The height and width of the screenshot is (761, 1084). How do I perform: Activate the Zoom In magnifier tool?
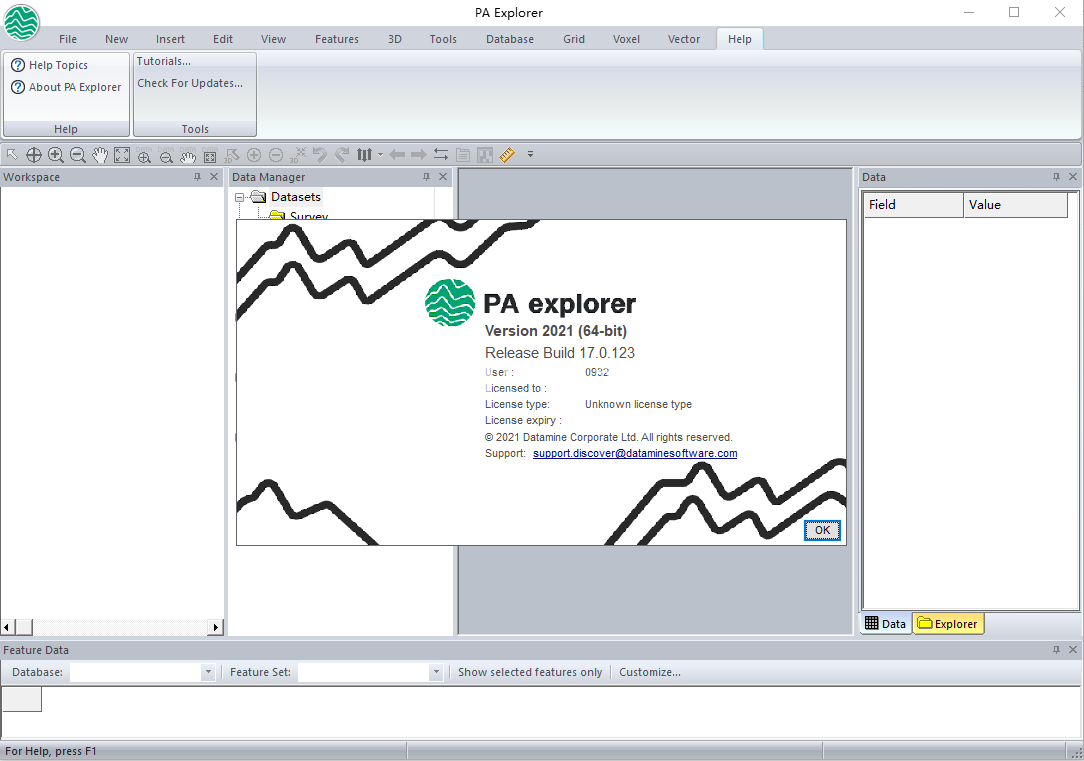[56, 155]
